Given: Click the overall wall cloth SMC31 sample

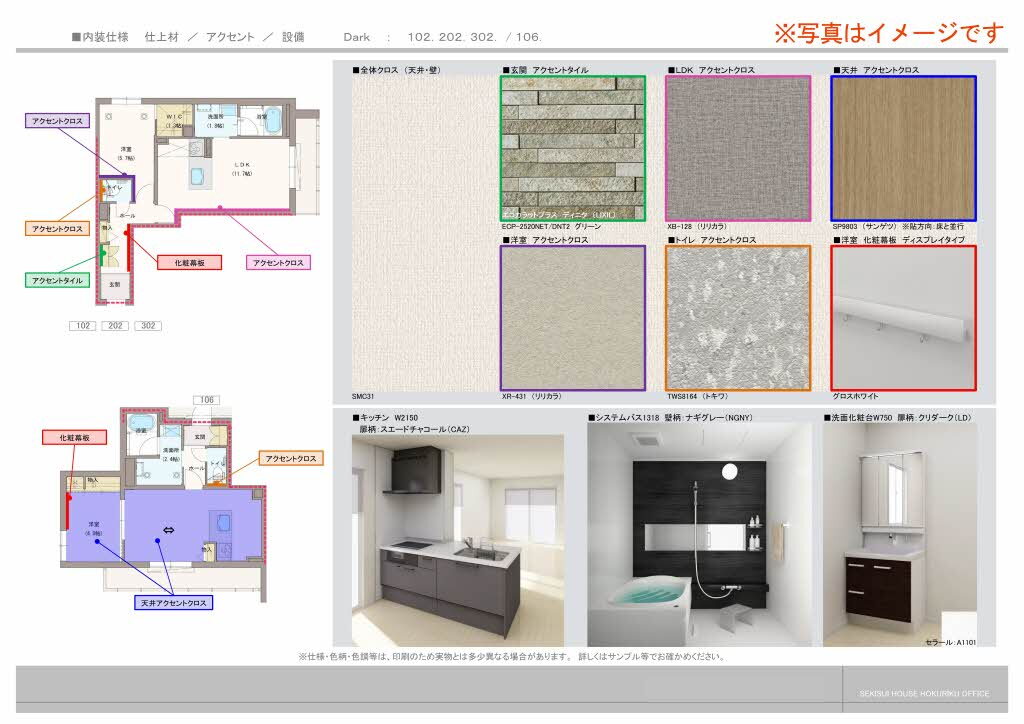Looking at the screenshot, I should click(424, 233).
